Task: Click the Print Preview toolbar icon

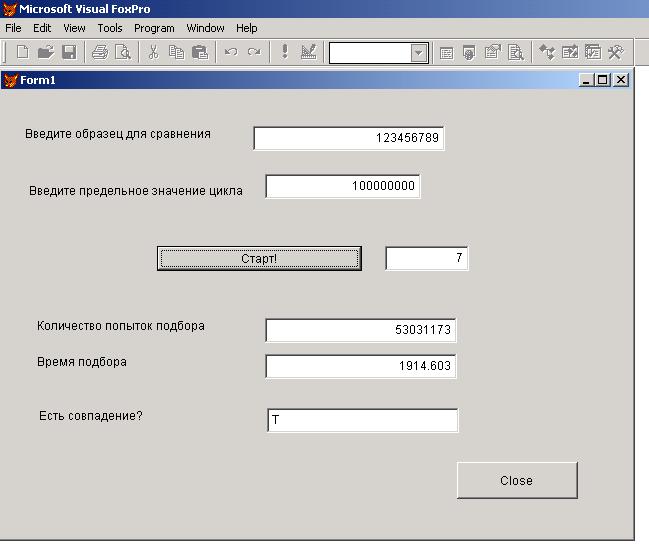Action: click(x=122, y=52)
